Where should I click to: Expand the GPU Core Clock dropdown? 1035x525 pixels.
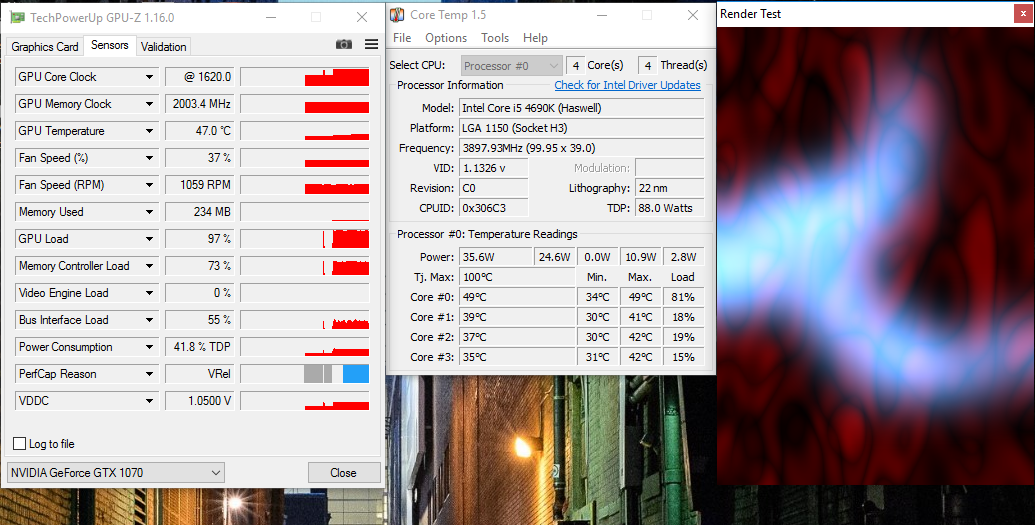[149, 77]
